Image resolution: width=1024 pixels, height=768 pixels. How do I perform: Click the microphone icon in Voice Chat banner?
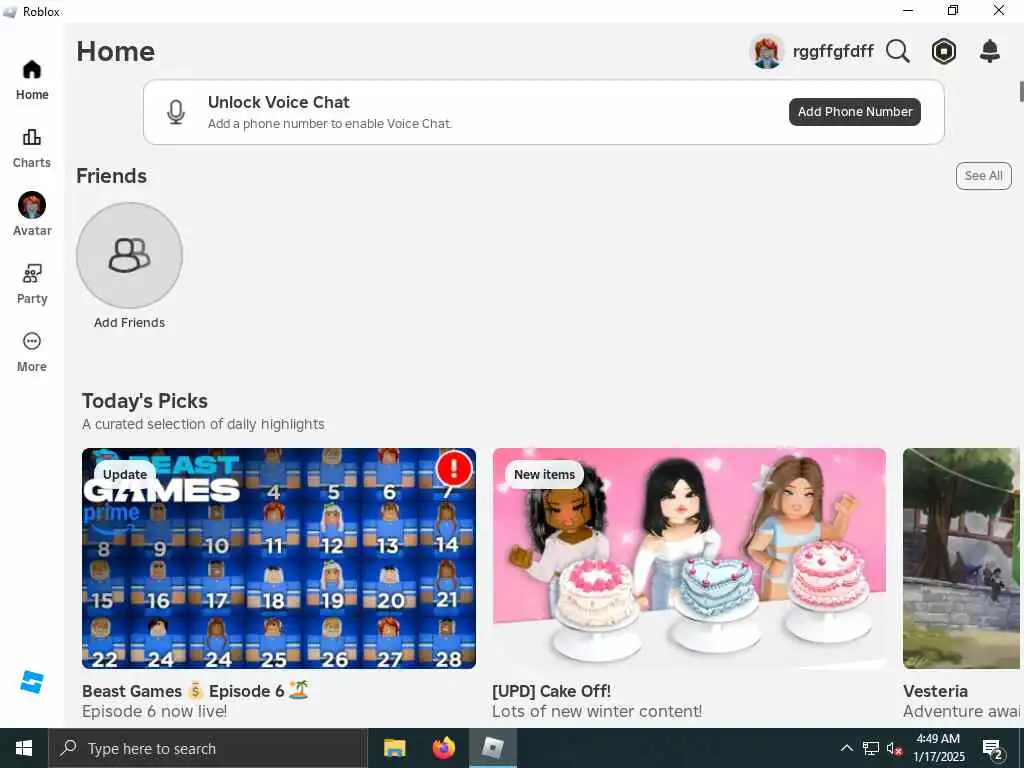176,112
